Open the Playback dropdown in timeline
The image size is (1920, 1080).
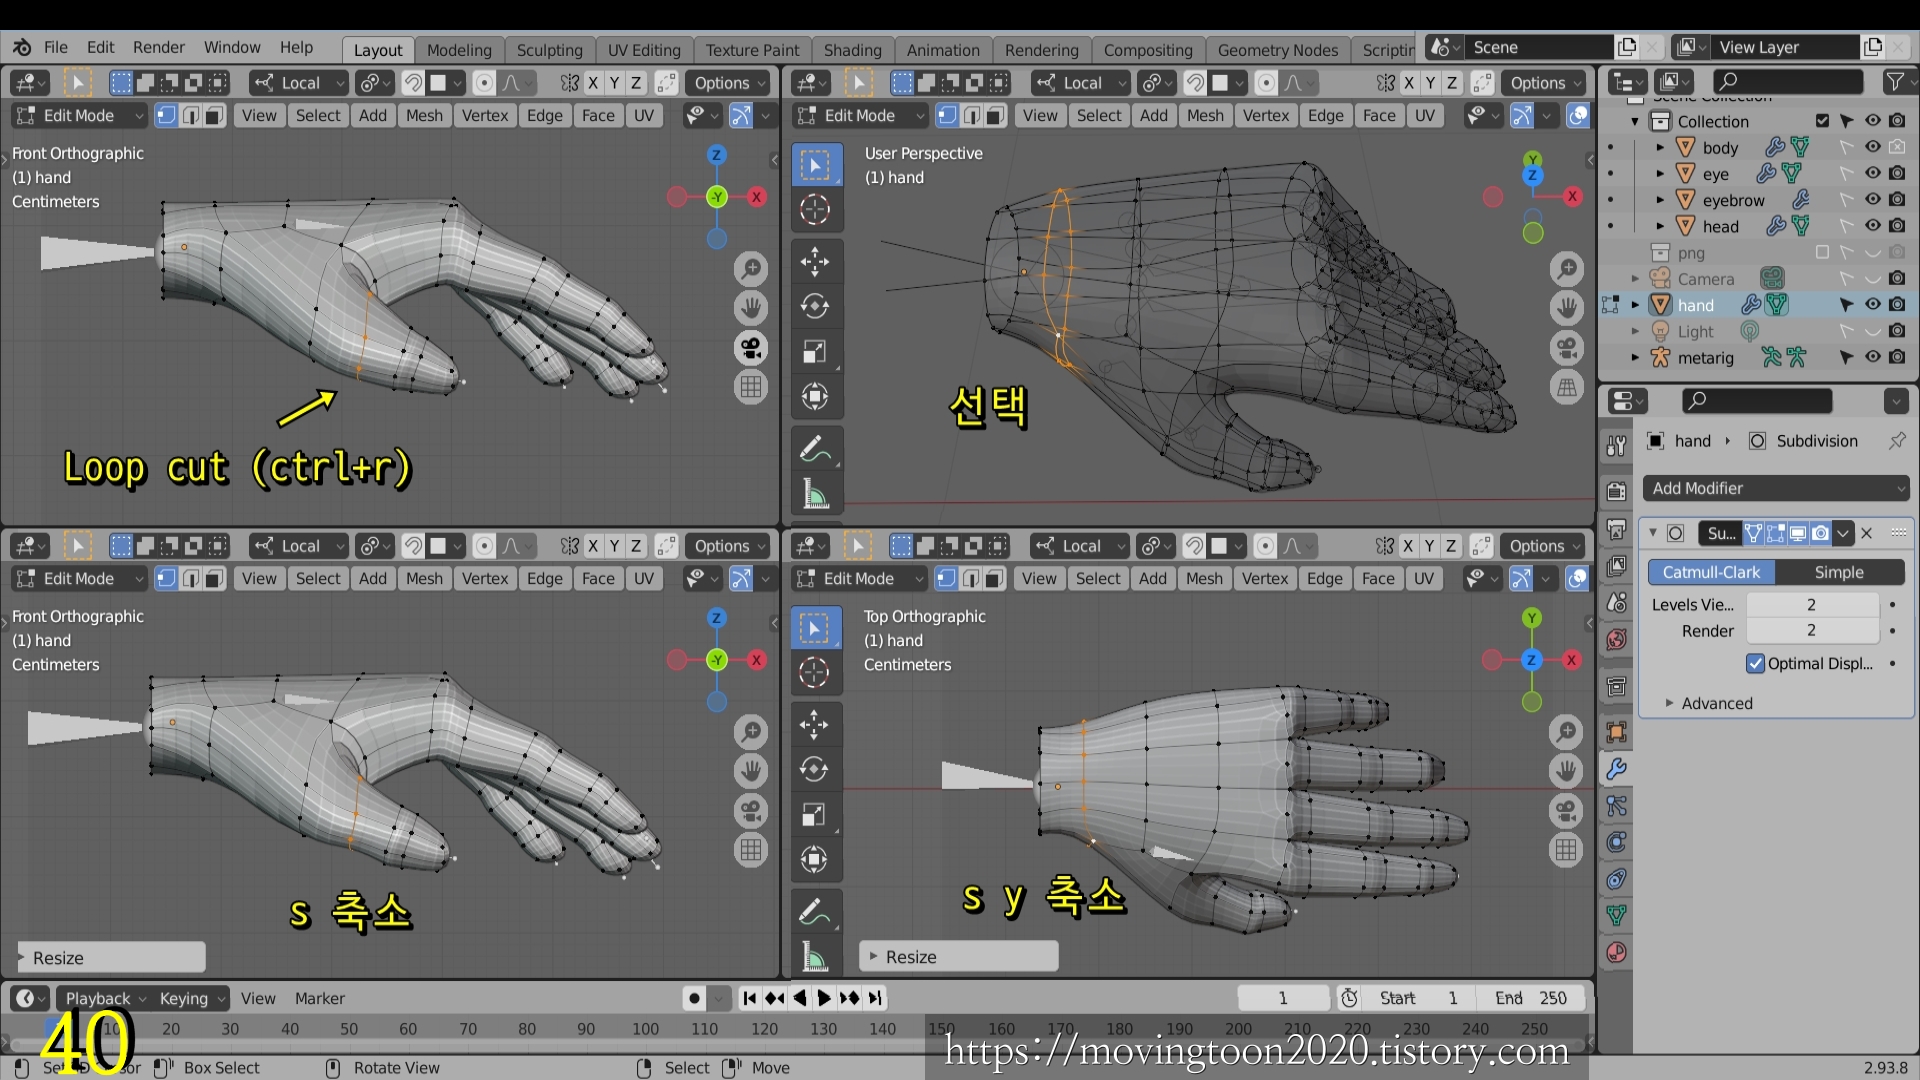click(x=104, y=998)
